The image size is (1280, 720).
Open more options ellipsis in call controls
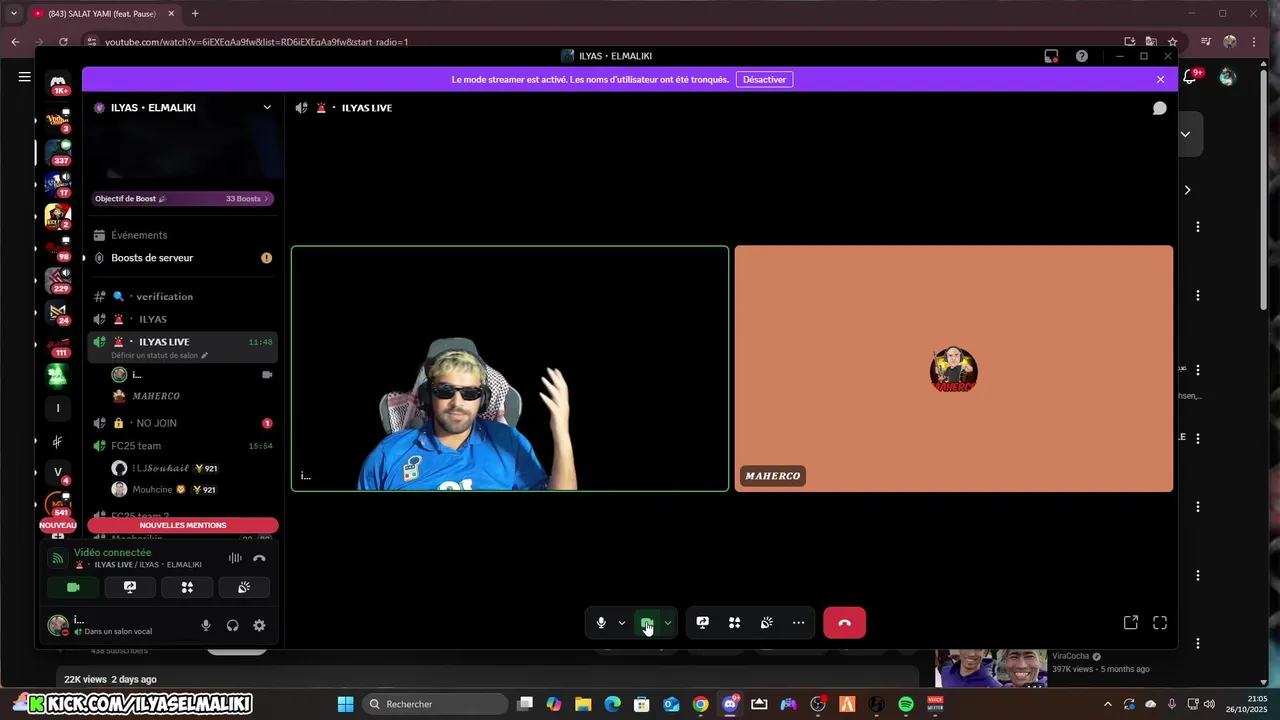click(x=798, y=623)
